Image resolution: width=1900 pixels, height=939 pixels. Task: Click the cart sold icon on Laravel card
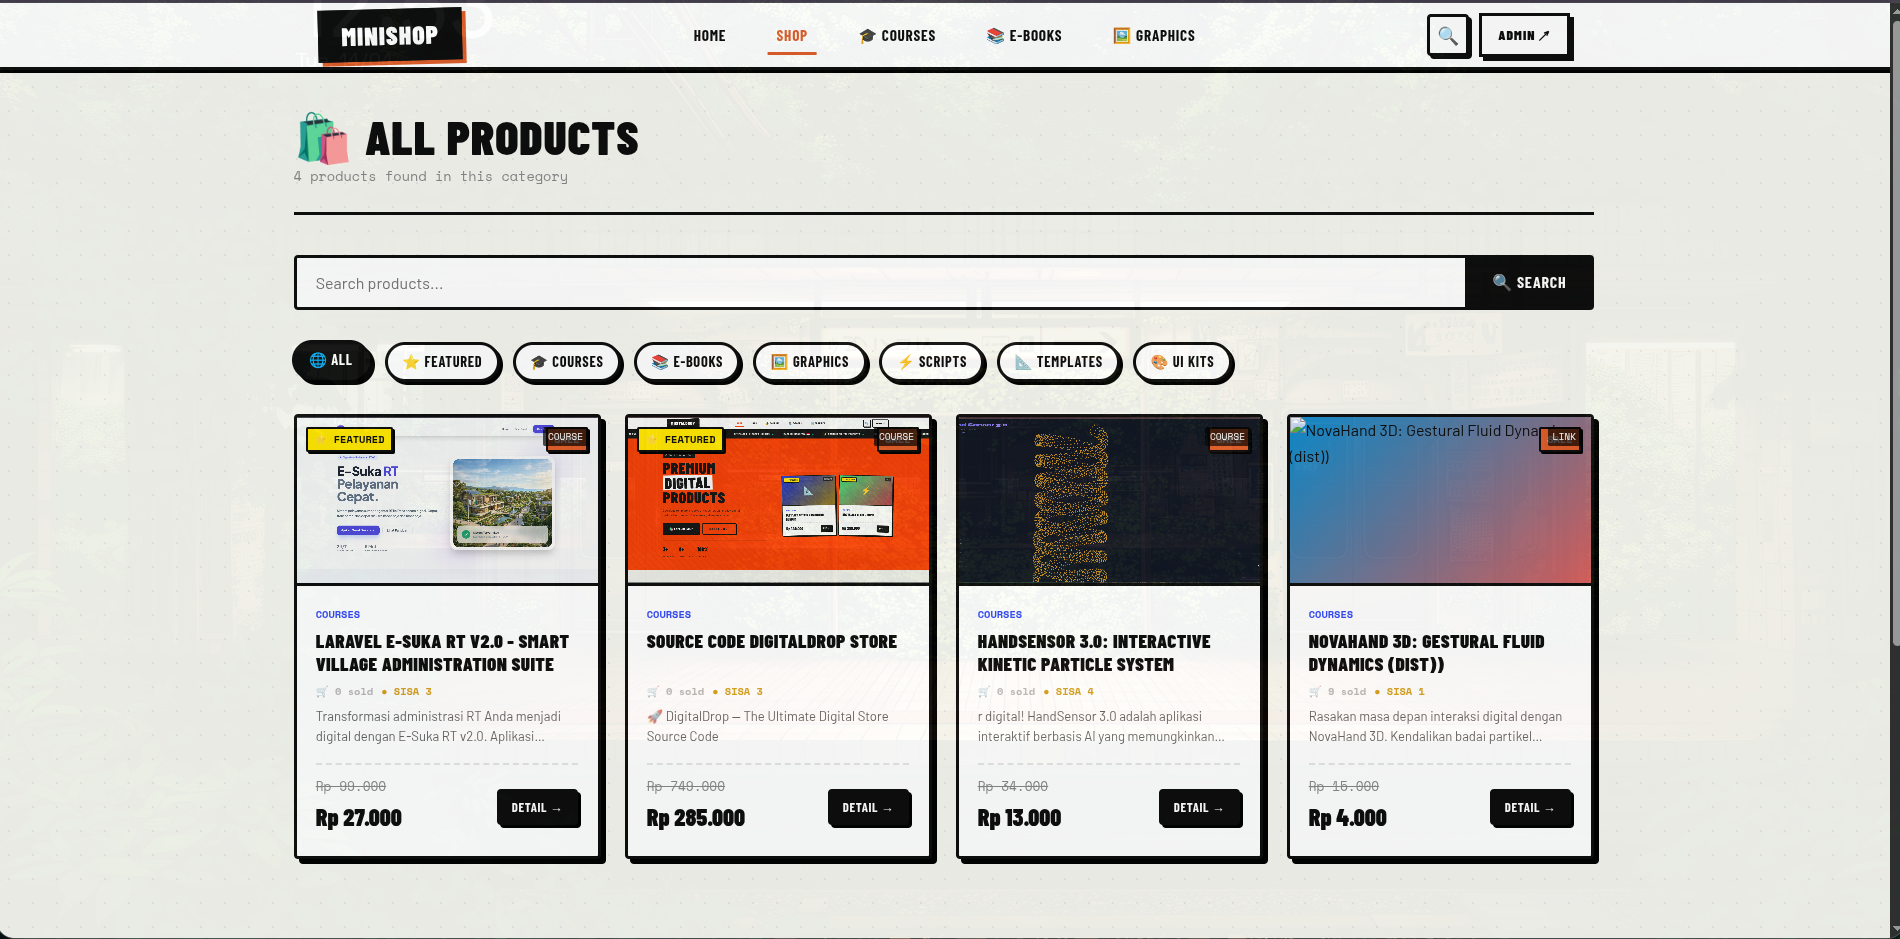(x=322, y=692)
